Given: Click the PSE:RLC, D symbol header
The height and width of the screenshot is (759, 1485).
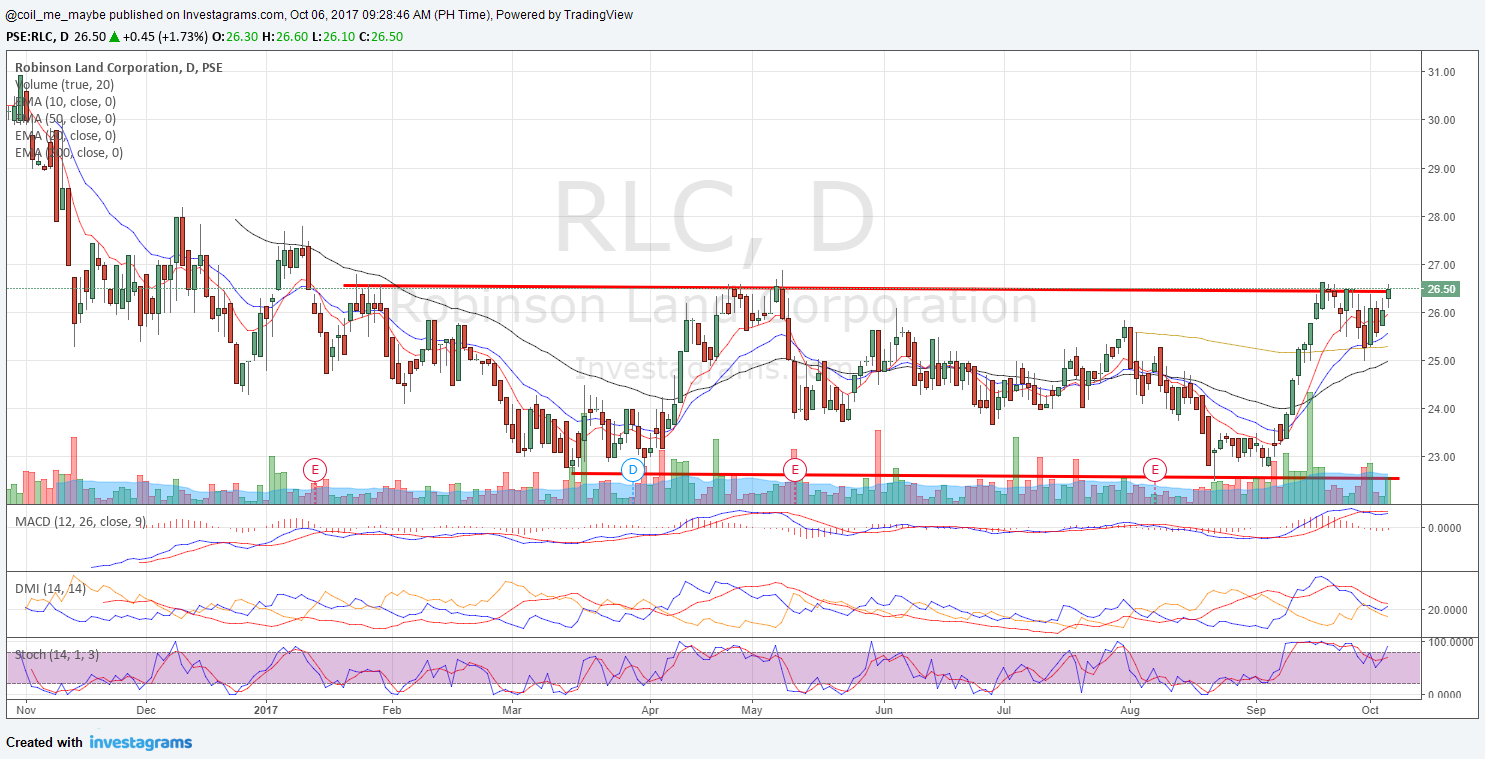Looking at the screenshot, I should coord(38,36).
